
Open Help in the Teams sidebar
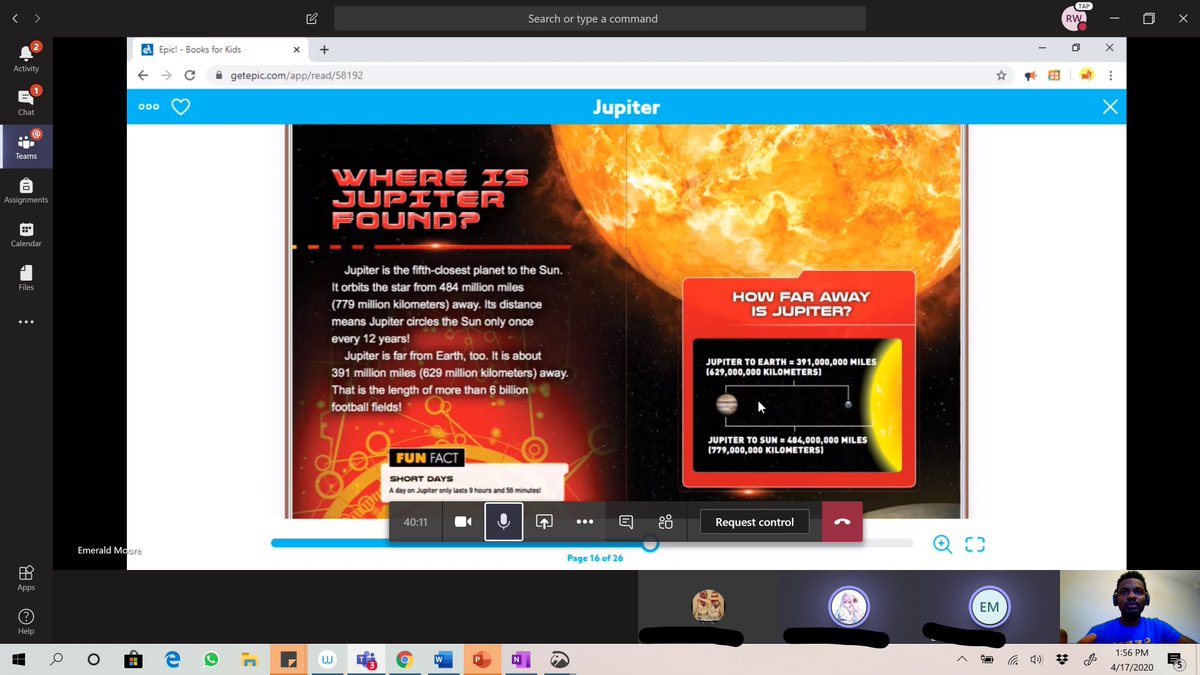[26, 621]
